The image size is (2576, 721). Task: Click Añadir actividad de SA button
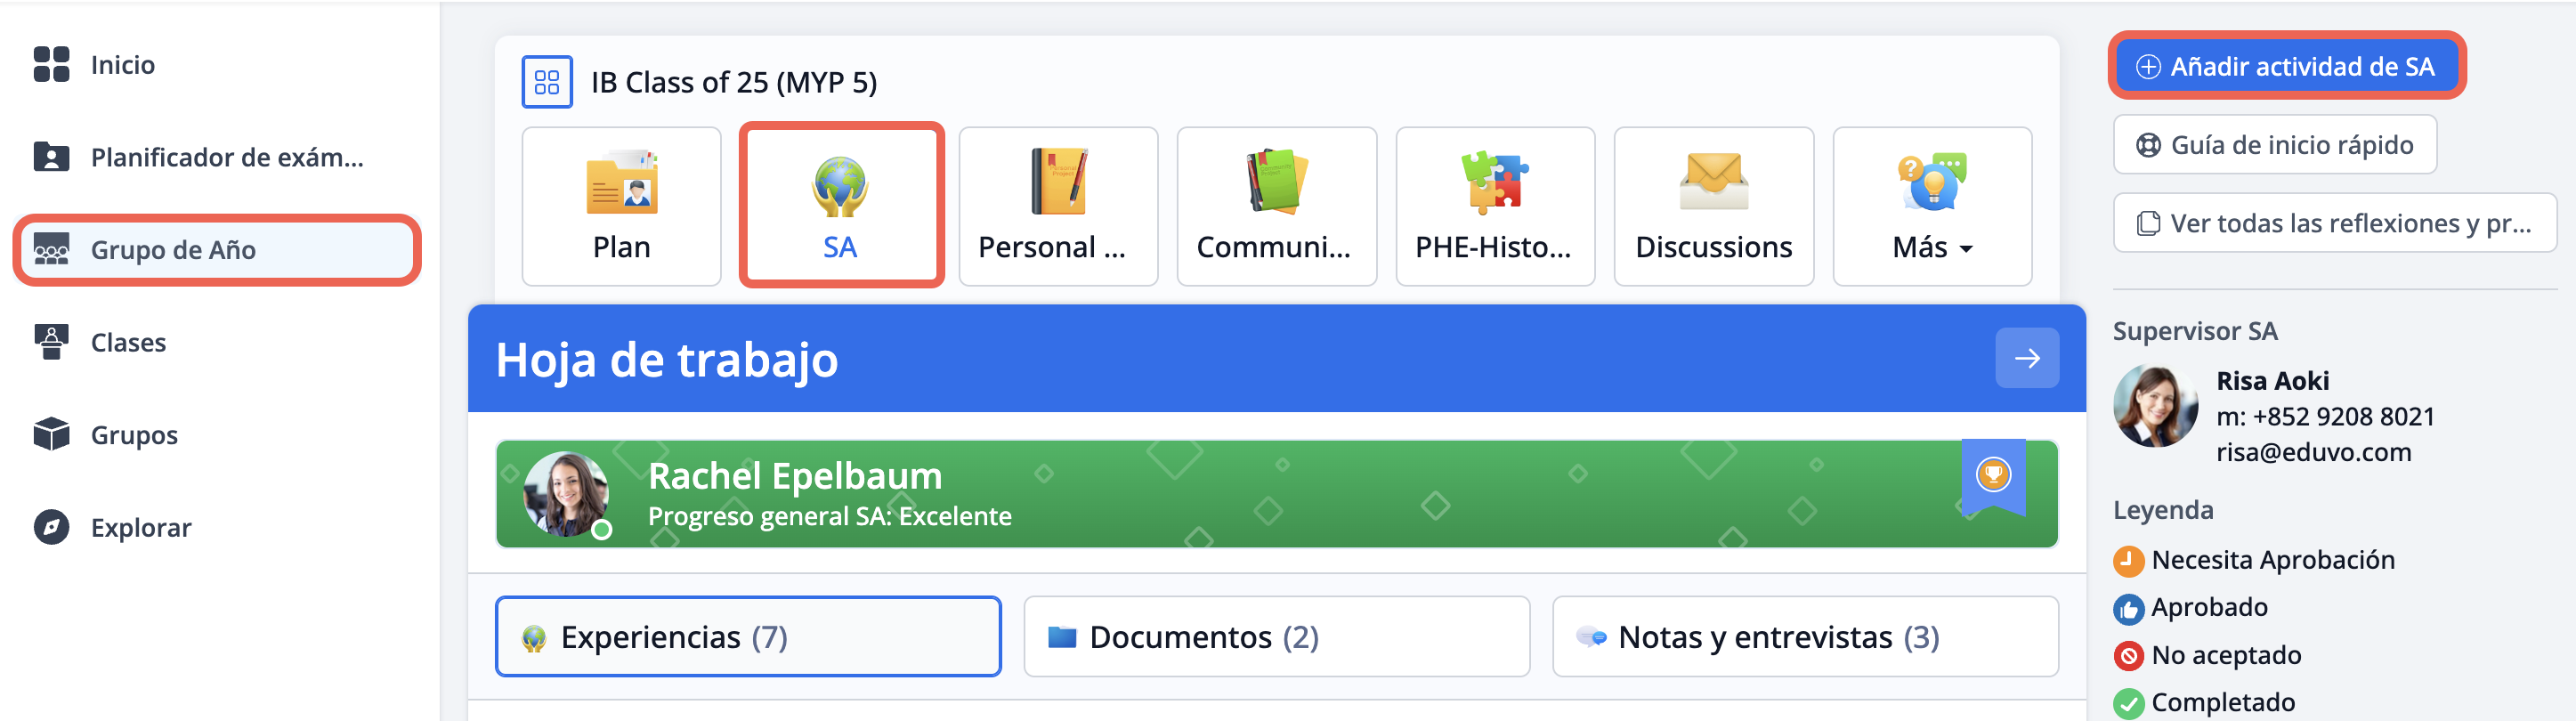pos(2286,67)
